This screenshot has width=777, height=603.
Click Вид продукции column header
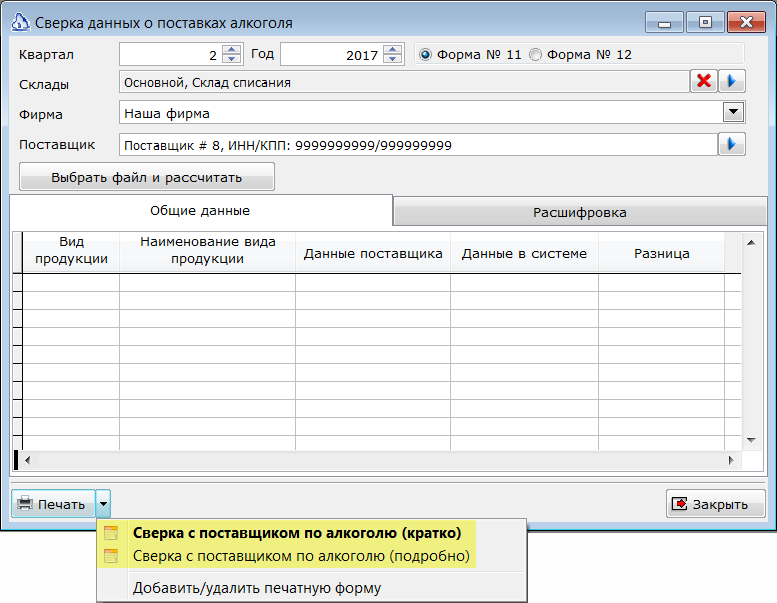pos(71,251)
